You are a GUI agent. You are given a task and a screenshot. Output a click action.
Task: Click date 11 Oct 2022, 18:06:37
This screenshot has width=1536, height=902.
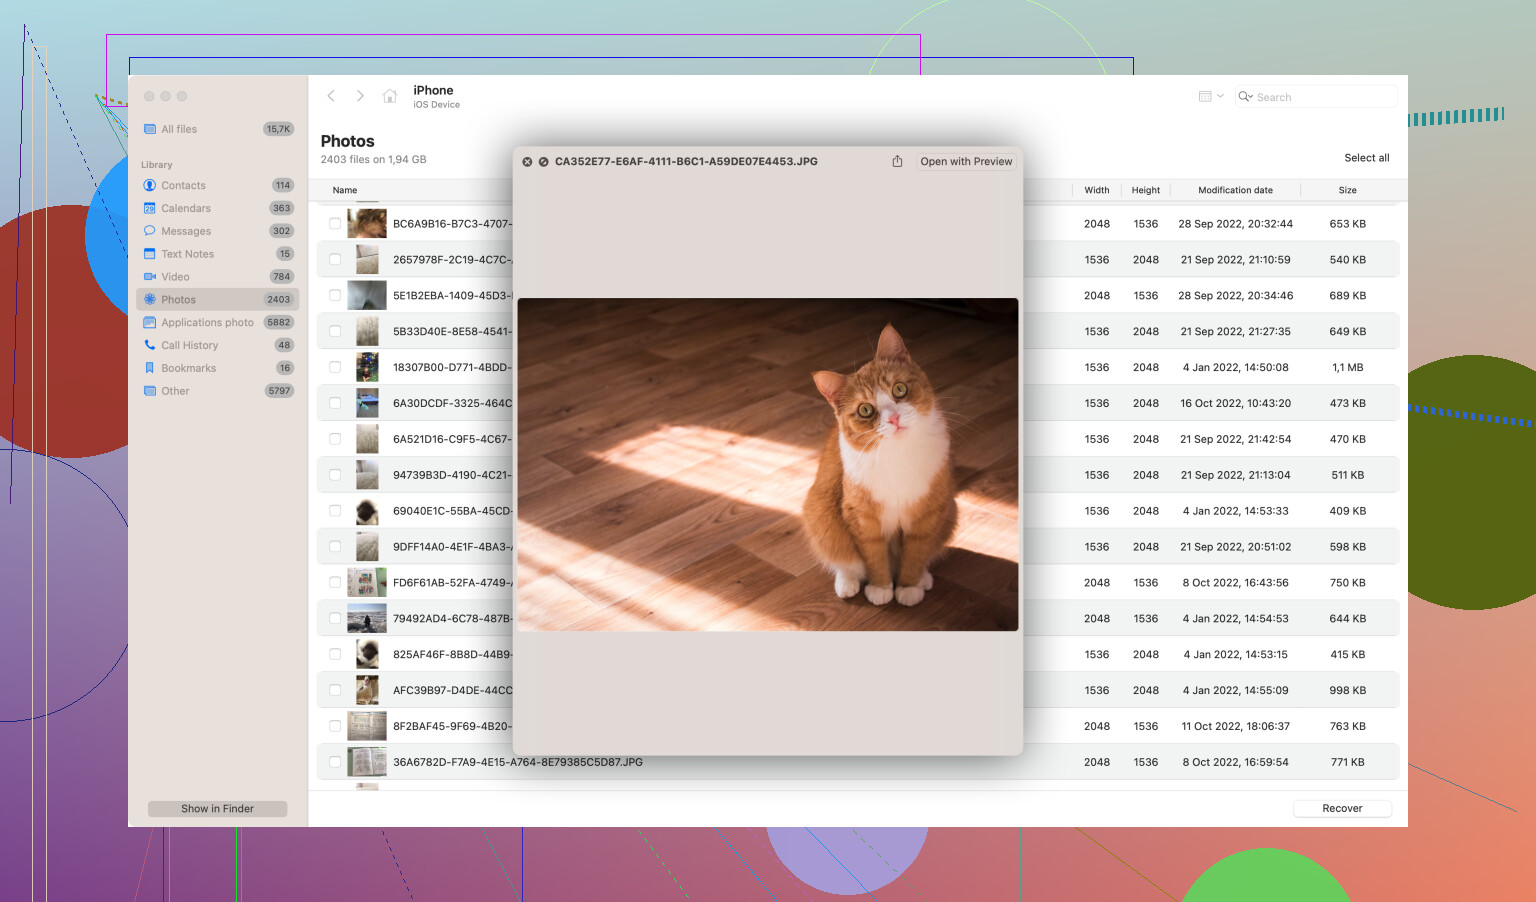coord(1235,726)
